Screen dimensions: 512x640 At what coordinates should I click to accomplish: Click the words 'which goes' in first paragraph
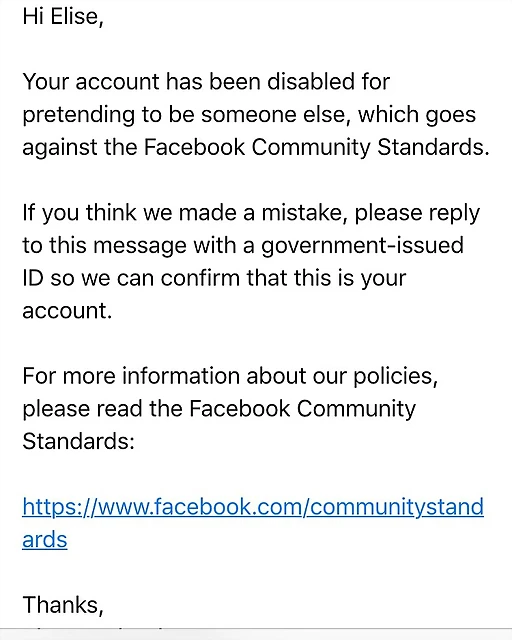click(417, 115)
